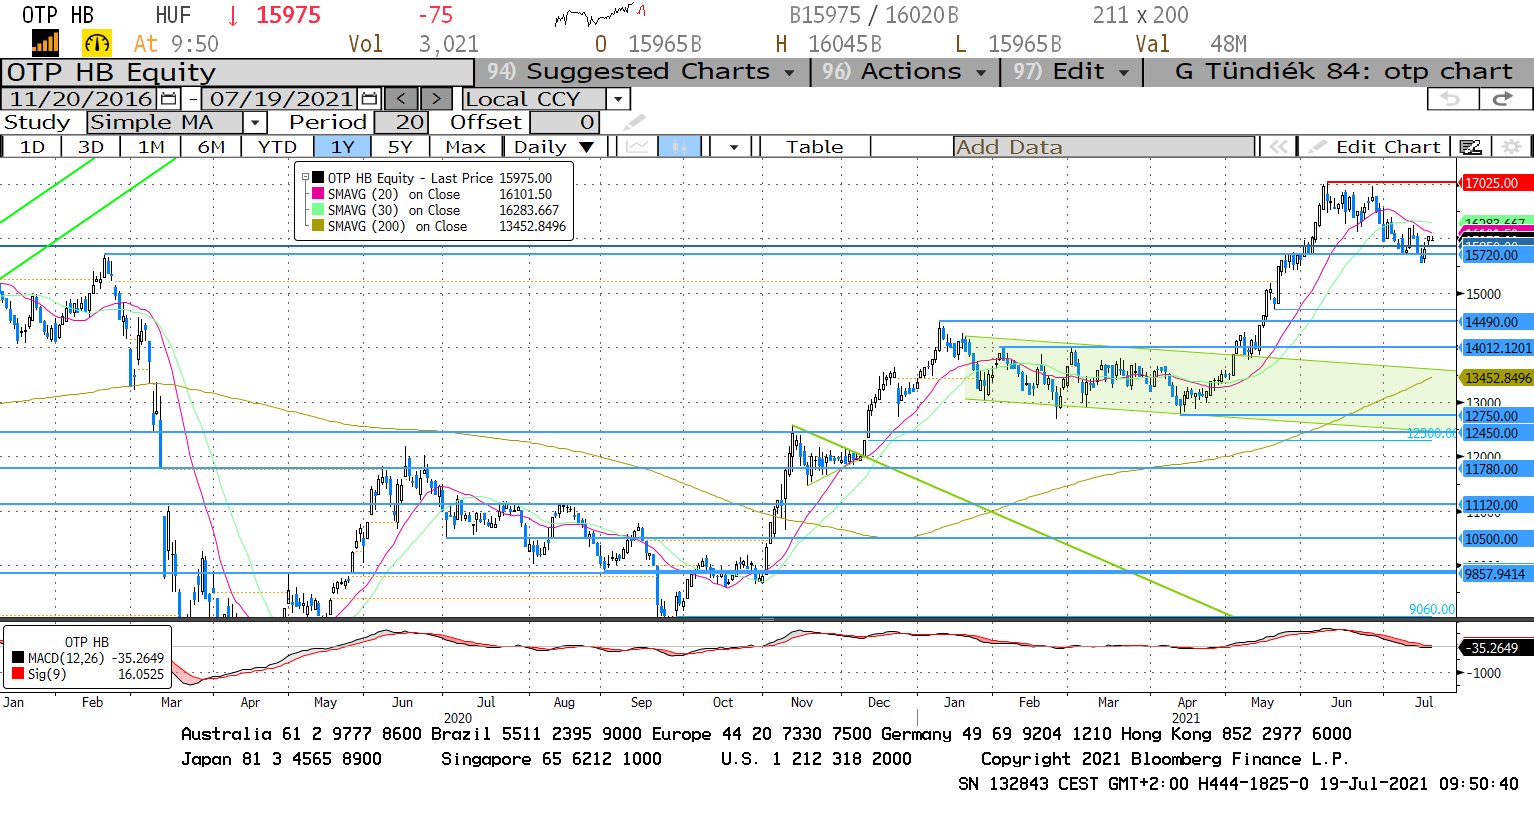Click the red 17025.00 price label
Viewport: 1534px width, 813px height.
1494,183
